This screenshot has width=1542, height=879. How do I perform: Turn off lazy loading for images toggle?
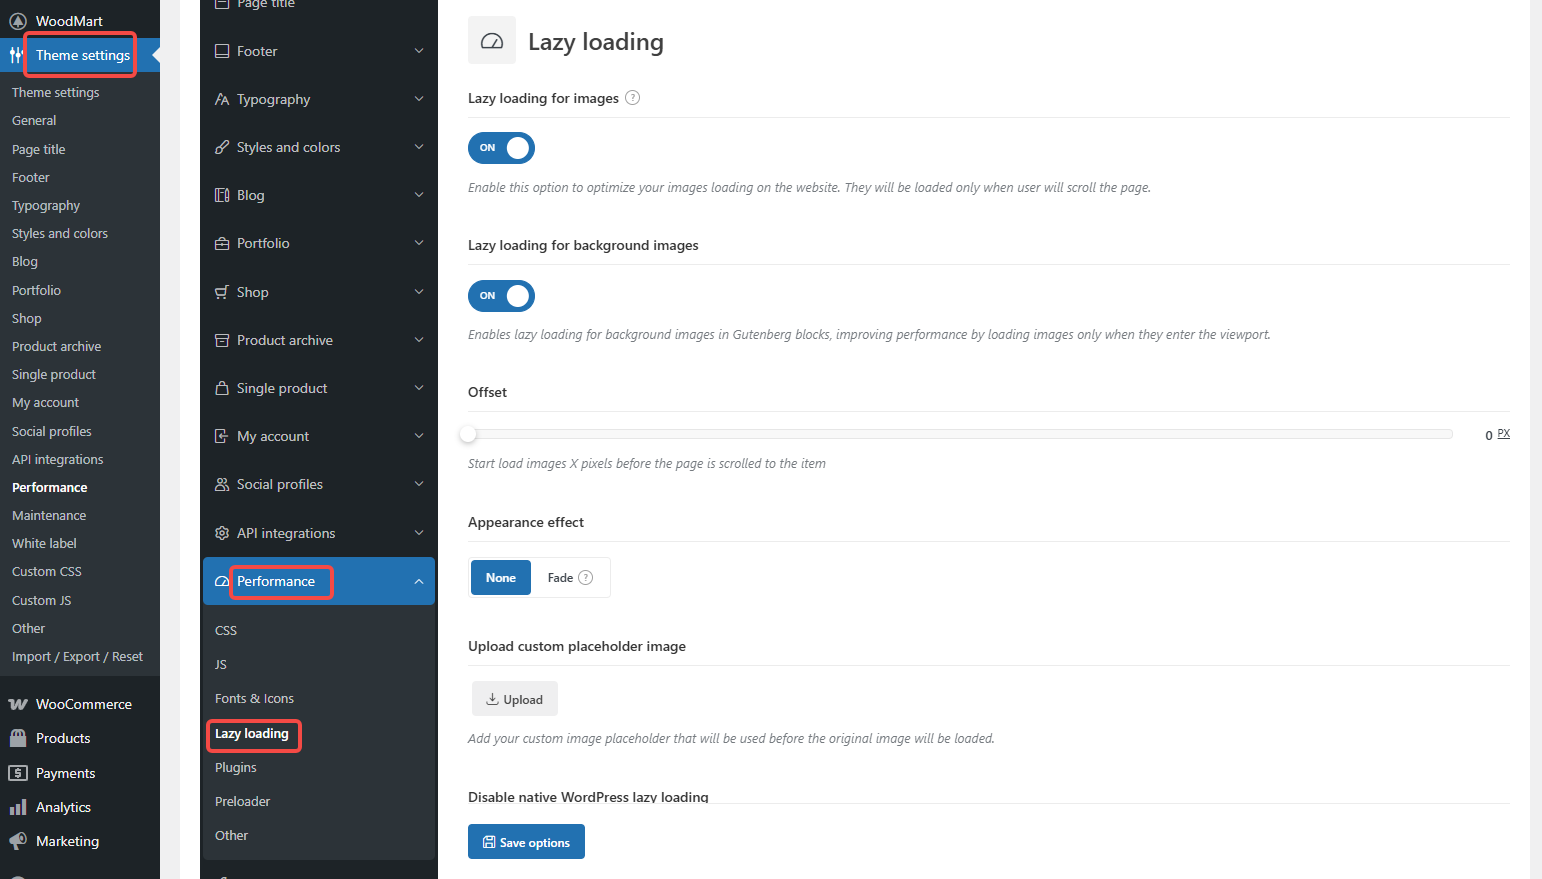501,148
